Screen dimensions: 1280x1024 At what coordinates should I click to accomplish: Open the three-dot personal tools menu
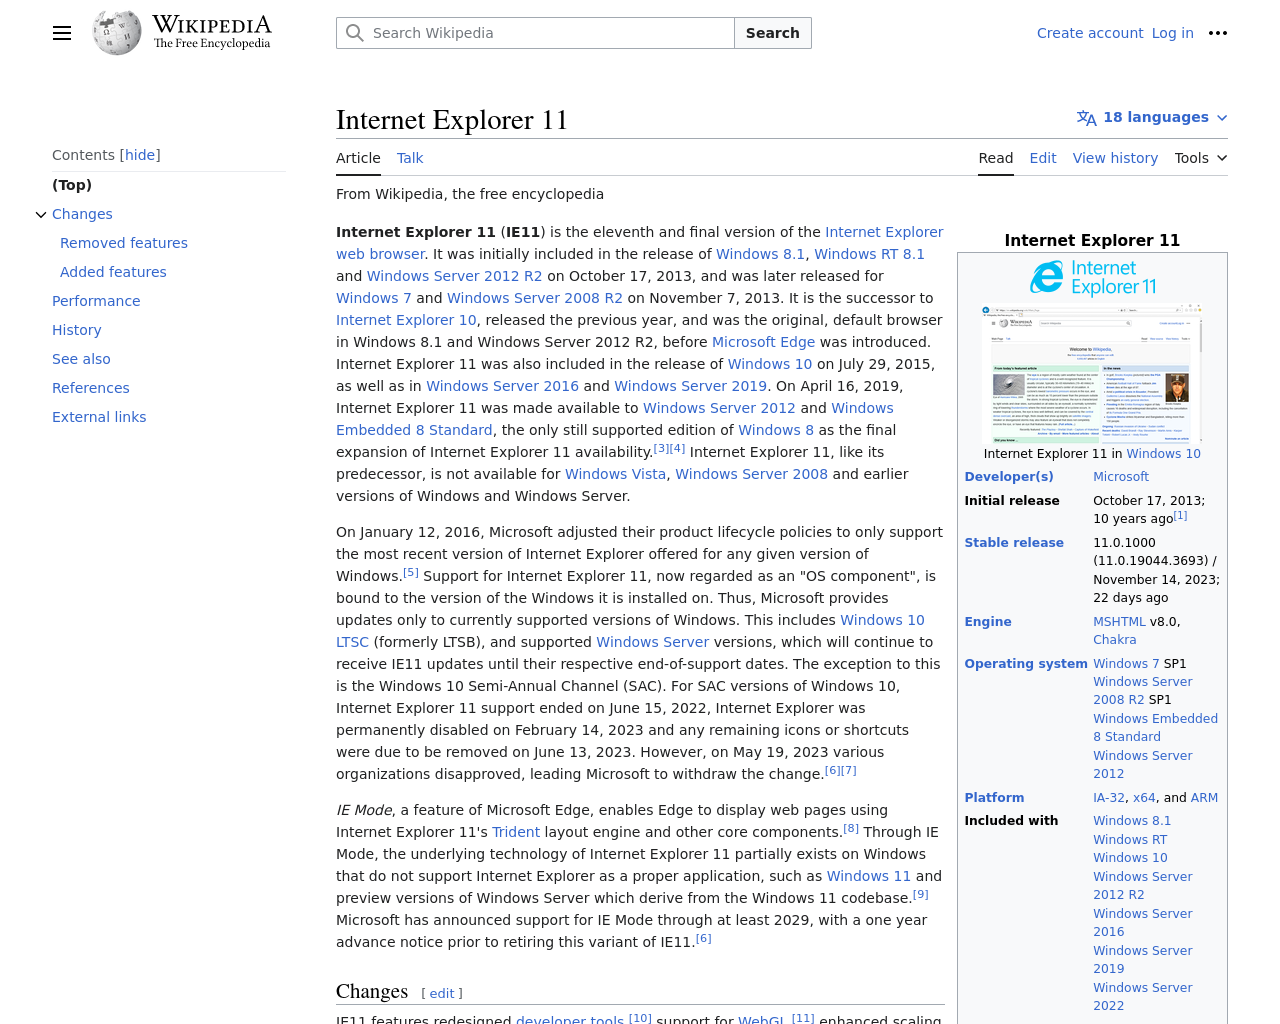[x=1217, y=33]
